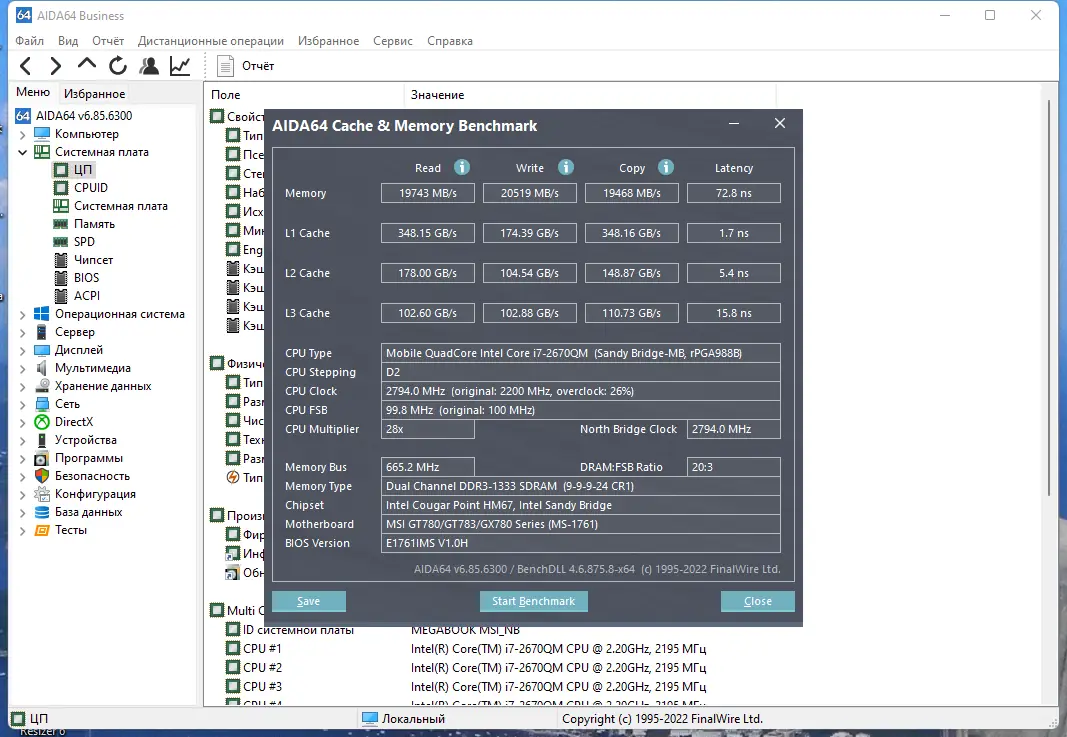Expand the Компьютер tree node
Image resolution: width=1067 pixels, height=737 pixels.
[x=22, y=135]
